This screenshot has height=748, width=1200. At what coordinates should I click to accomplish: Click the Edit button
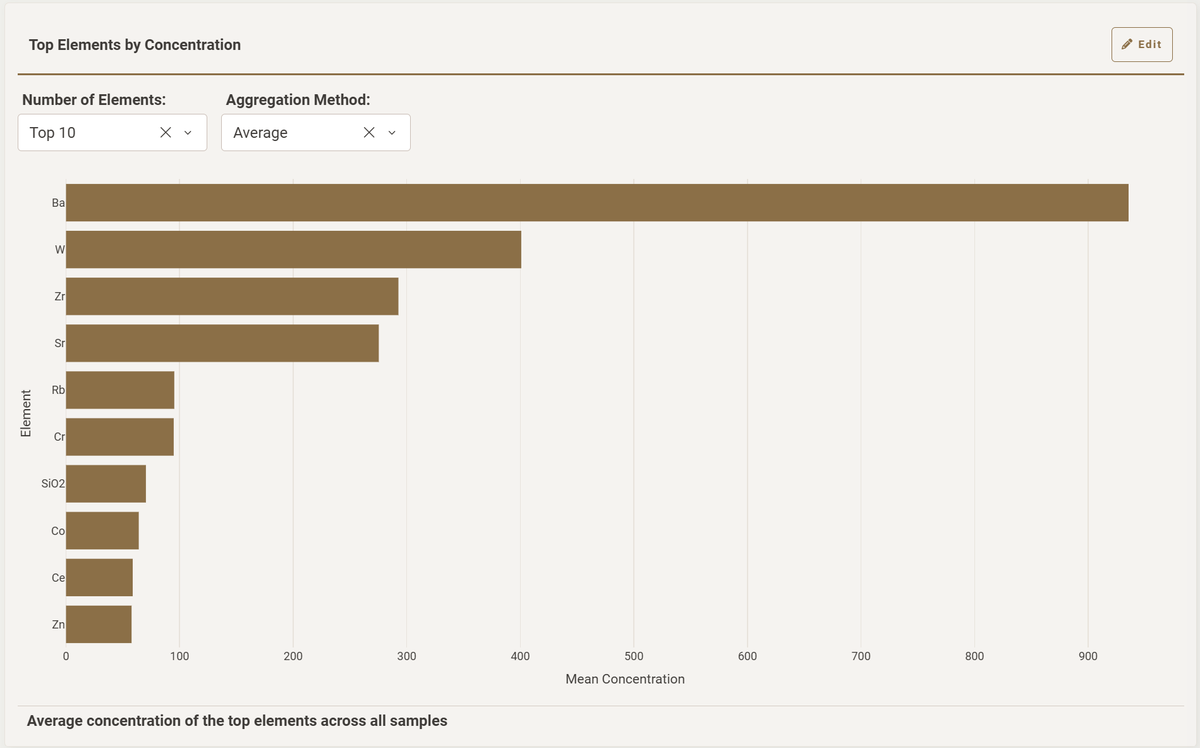1142,44
